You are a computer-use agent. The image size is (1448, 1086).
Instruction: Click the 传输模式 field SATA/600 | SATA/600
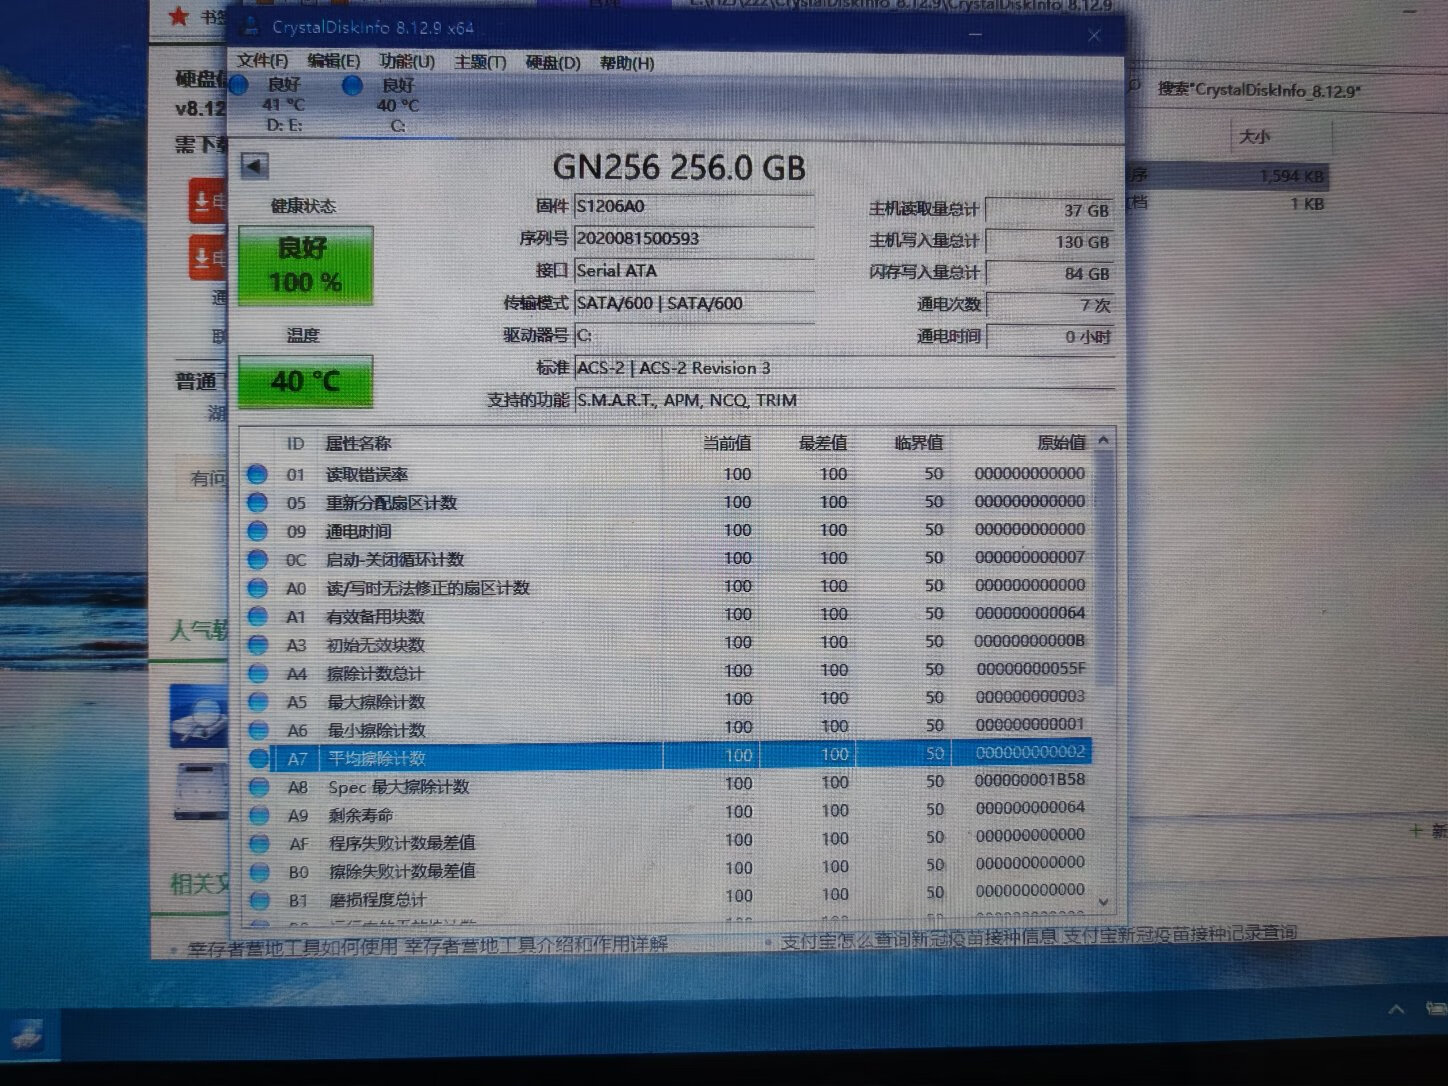tap(694, 303)
